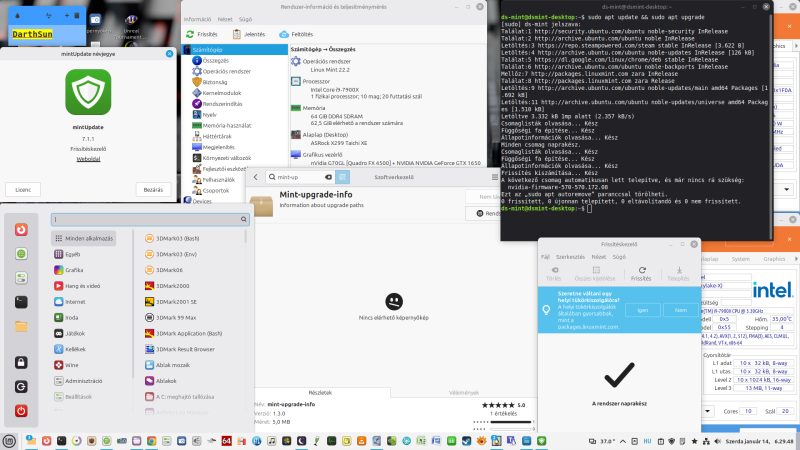
Task: Delete the DarthSun sticky note via trash icon
Action: point(77,15)
